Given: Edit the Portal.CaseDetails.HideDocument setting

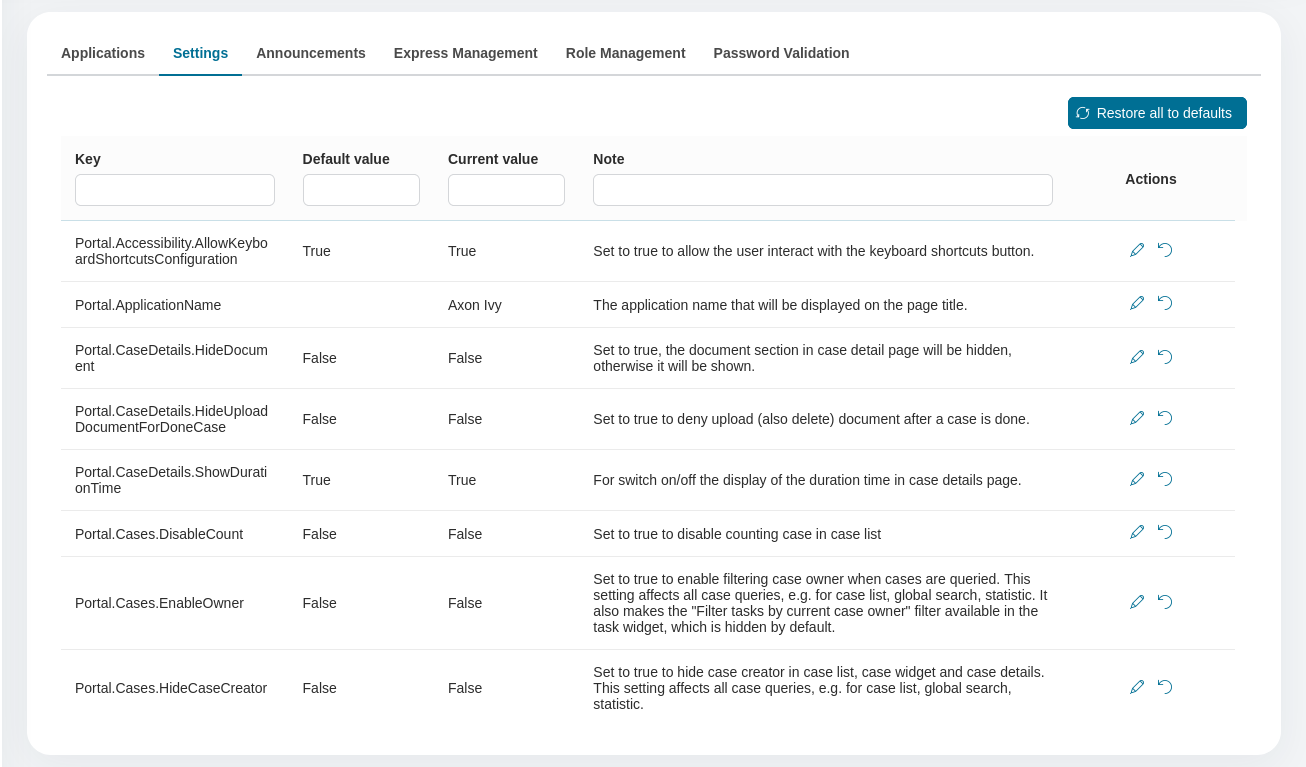Looking at the screenshot, I should pyautogui.click(x=1137, y=357).
